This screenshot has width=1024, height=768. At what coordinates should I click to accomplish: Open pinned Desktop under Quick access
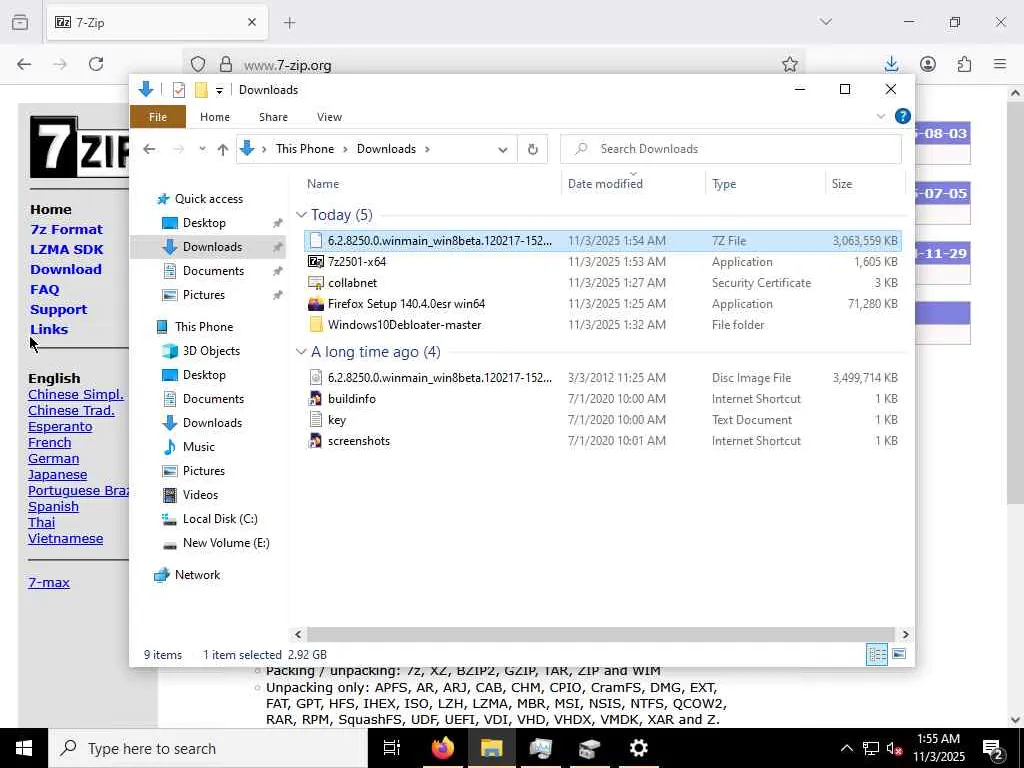204,223
